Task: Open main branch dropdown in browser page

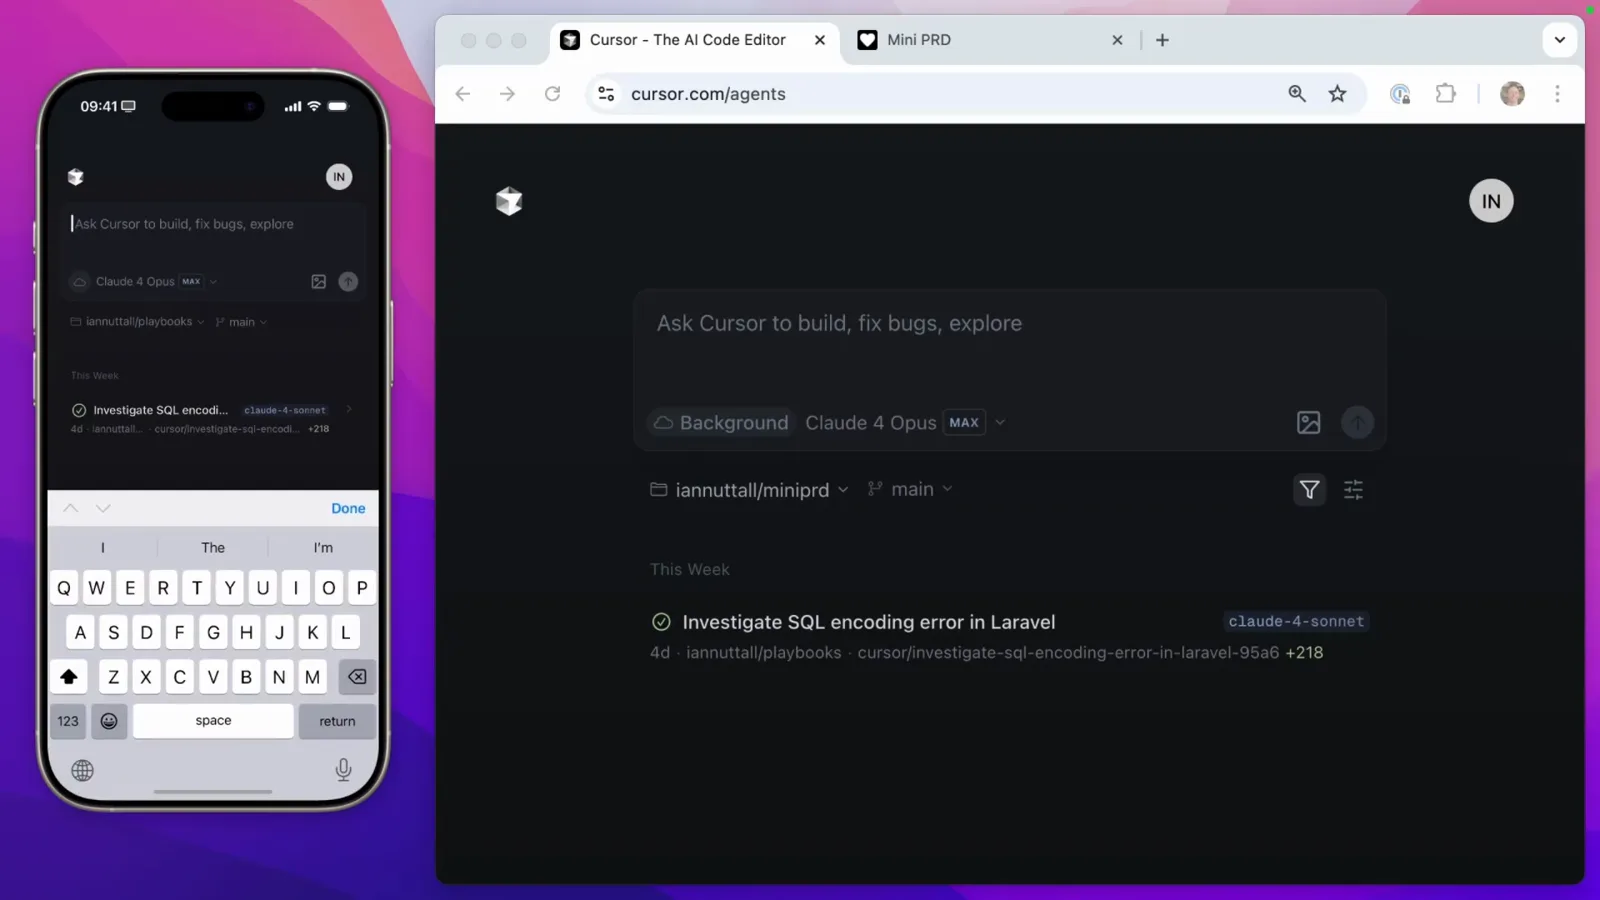Action: (910, 489)
